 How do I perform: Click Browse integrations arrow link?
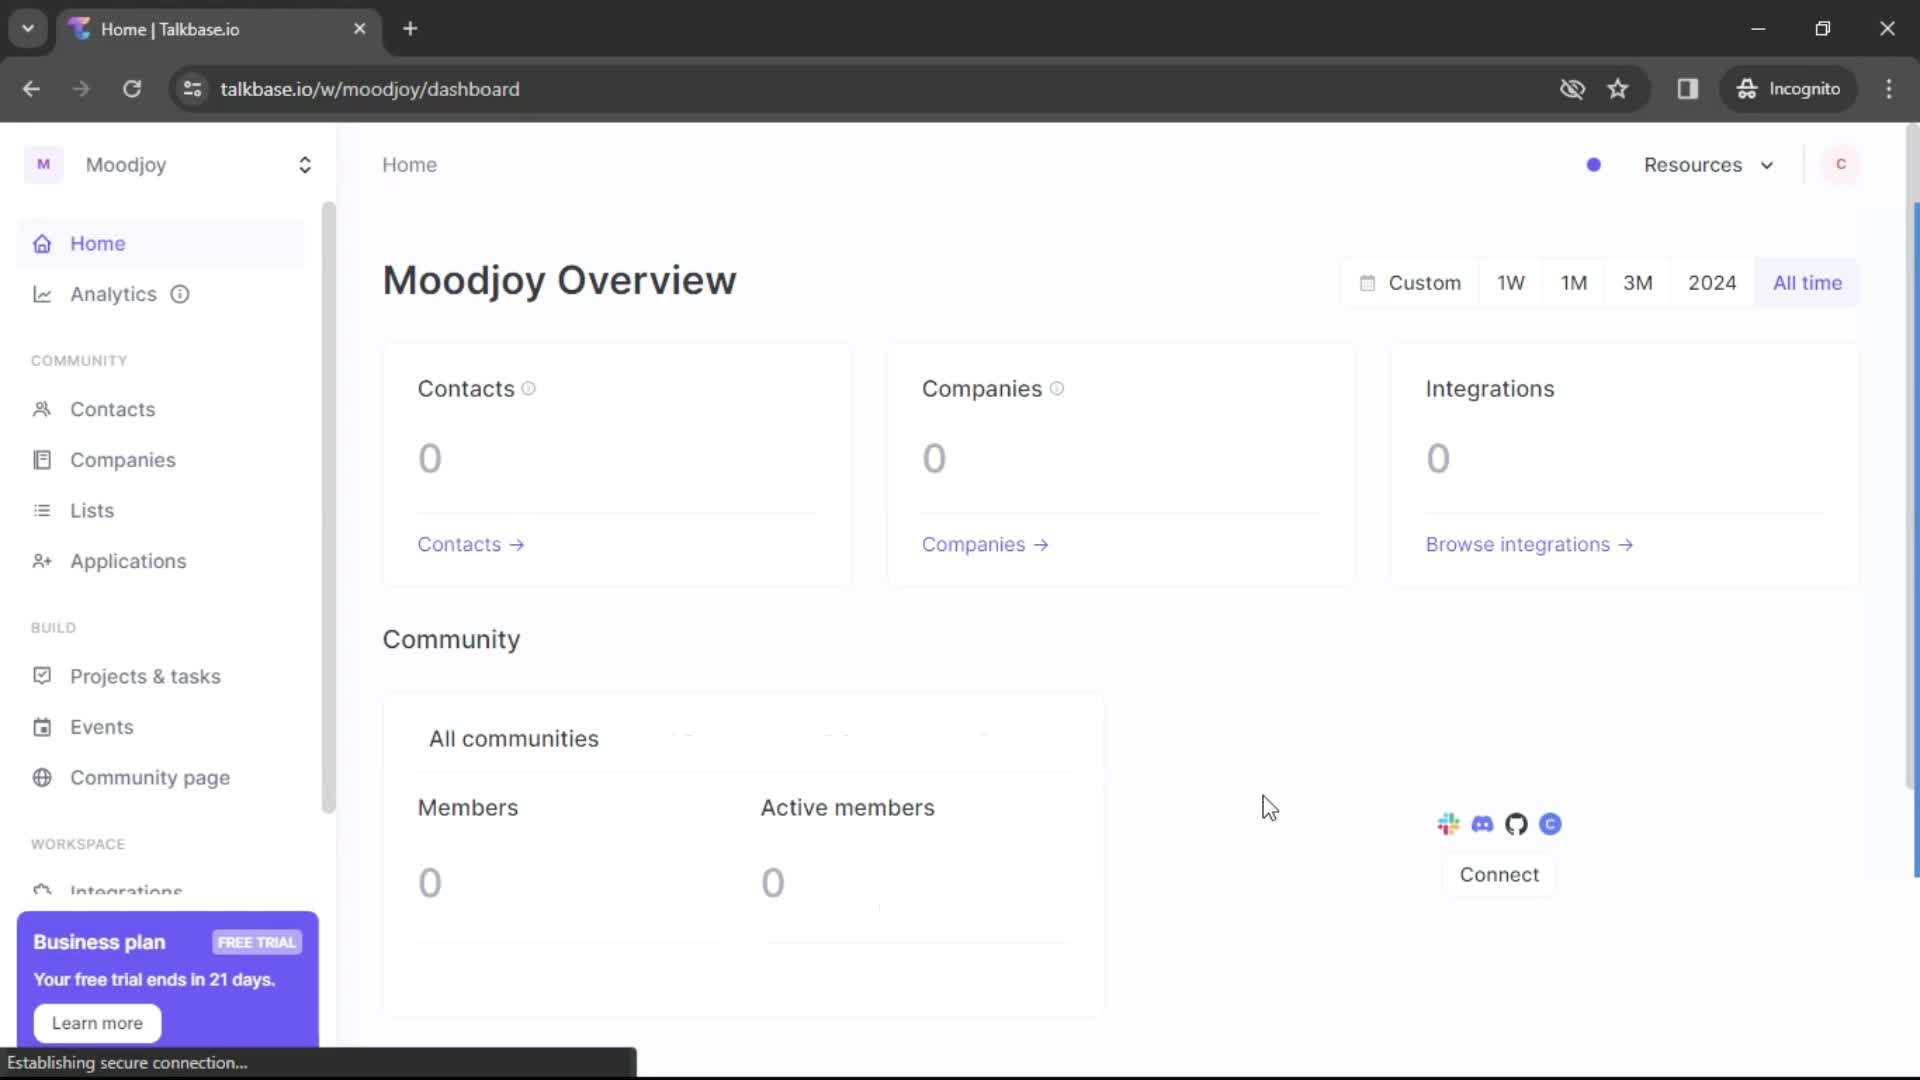point(1530,545)
